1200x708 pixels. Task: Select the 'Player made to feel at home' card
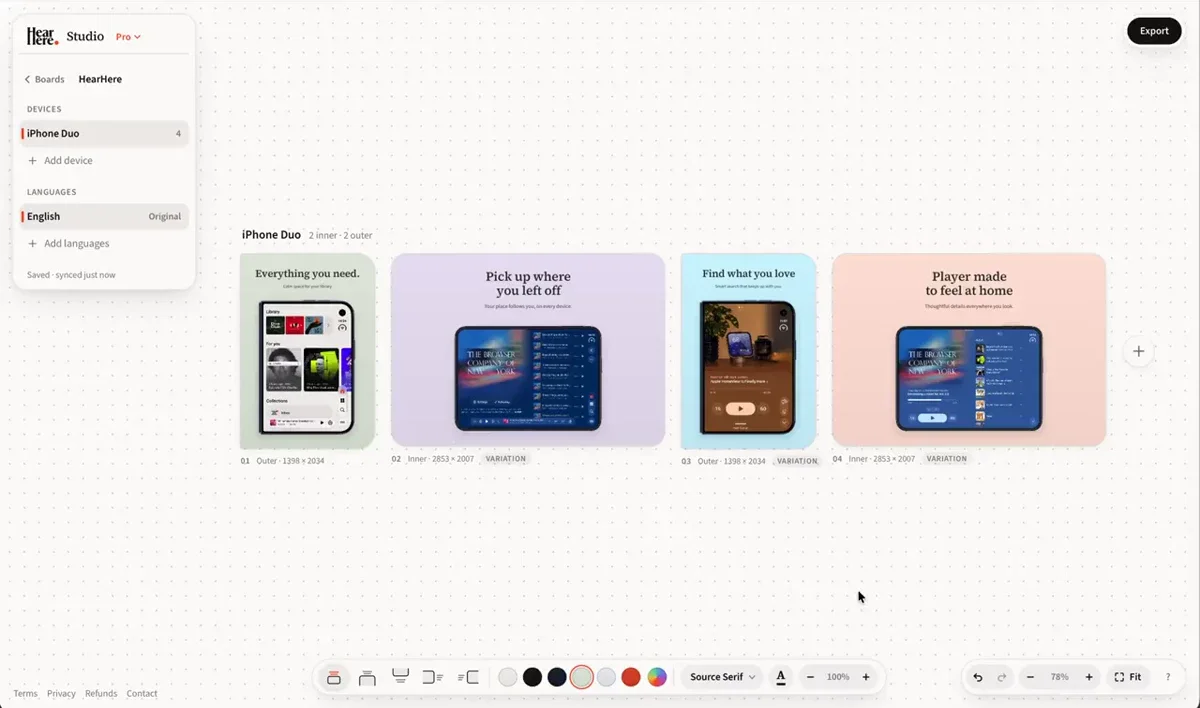pos(969,349)
